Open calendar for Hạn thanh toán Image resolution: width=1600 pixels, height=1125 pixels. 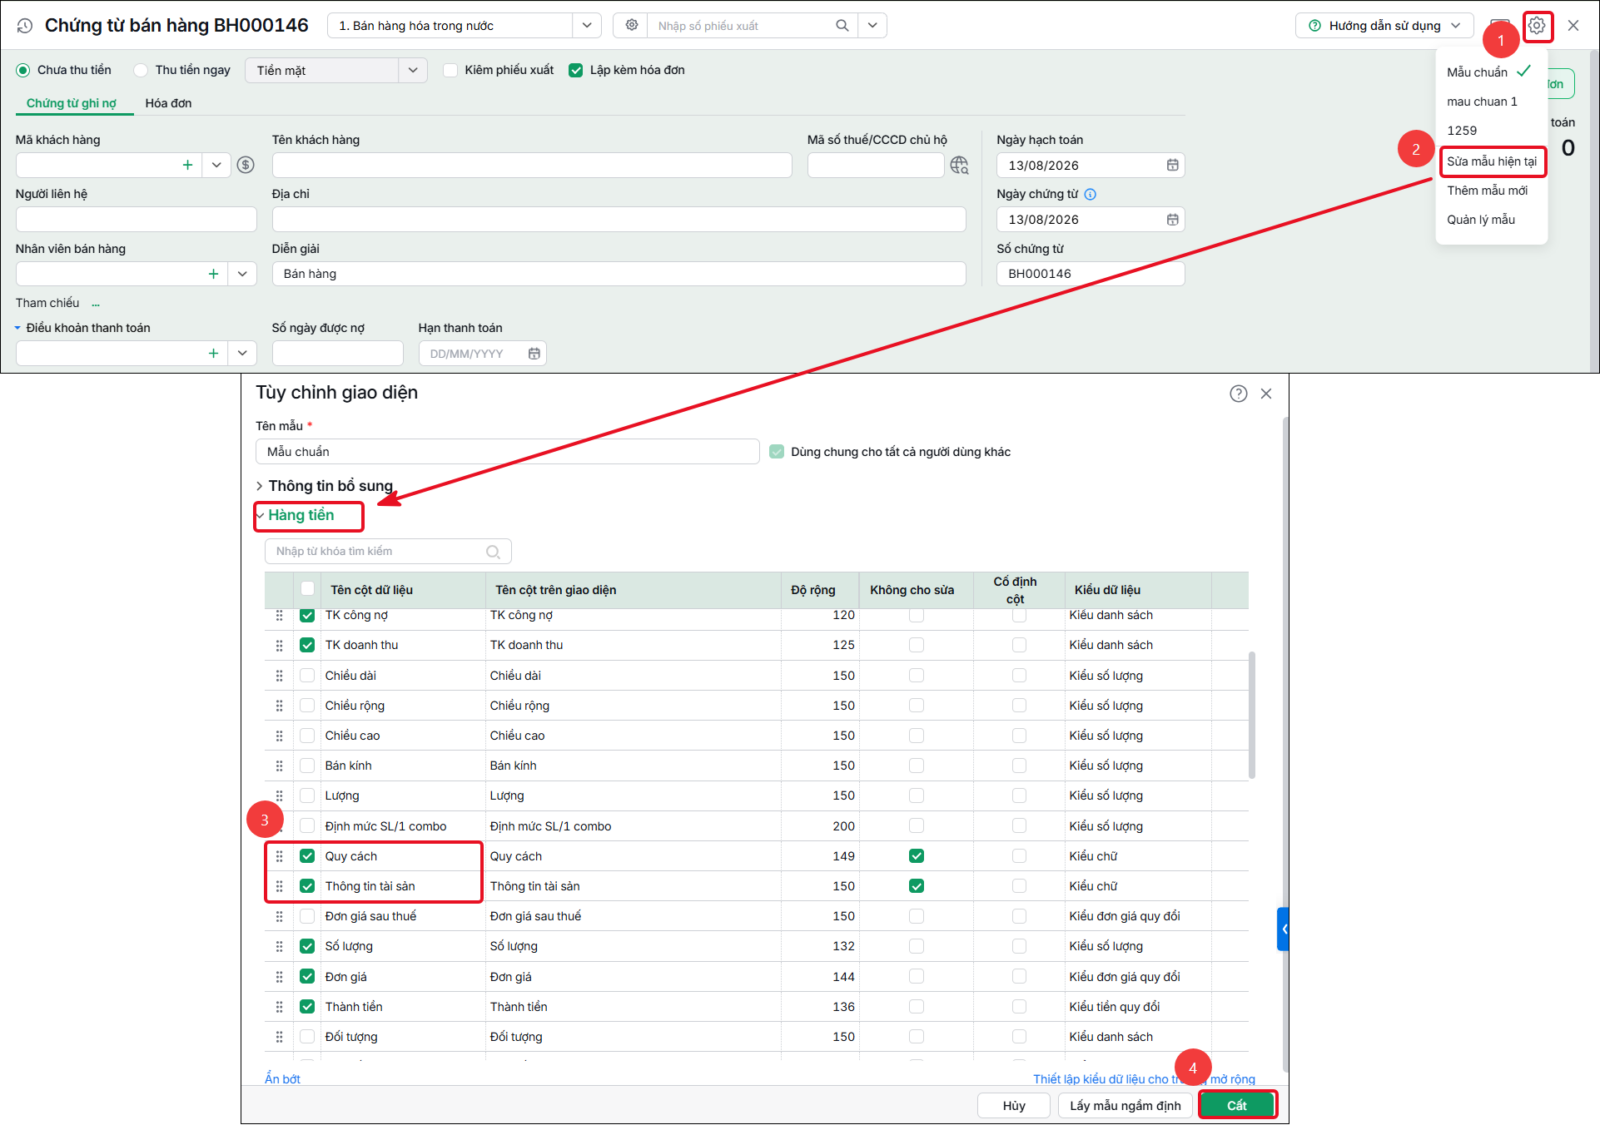(534, 353)
